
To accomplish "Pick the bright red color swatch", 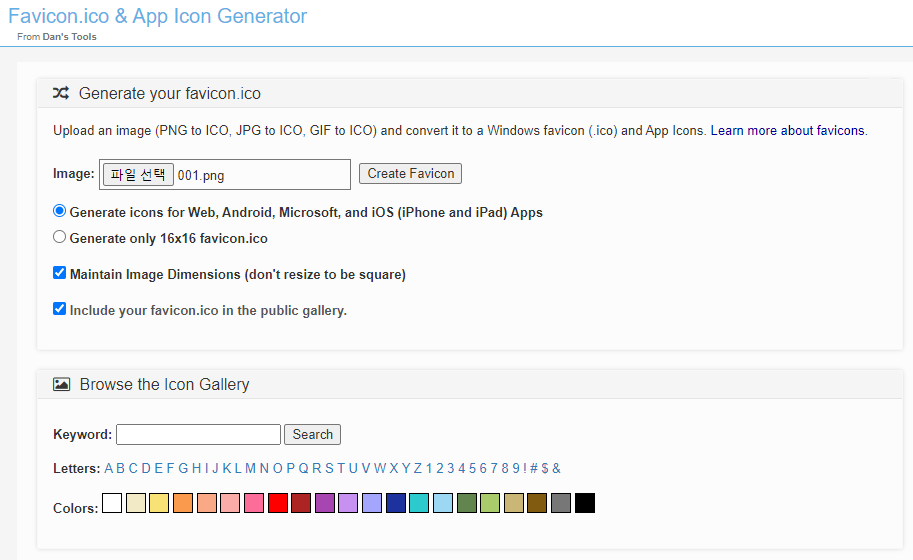I will coord(278,503).
